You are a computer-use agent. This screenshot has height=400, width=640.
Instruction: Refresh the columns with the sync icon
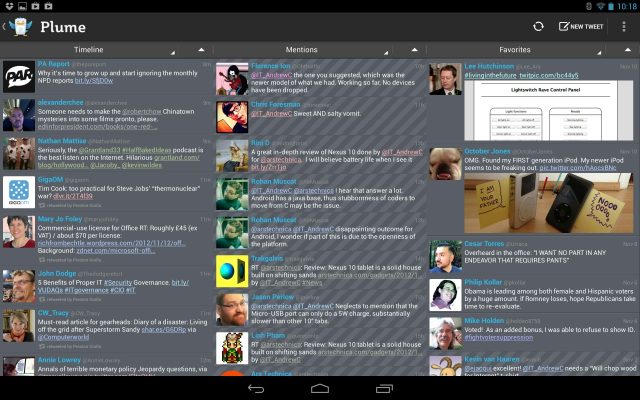tap(538, 27)
